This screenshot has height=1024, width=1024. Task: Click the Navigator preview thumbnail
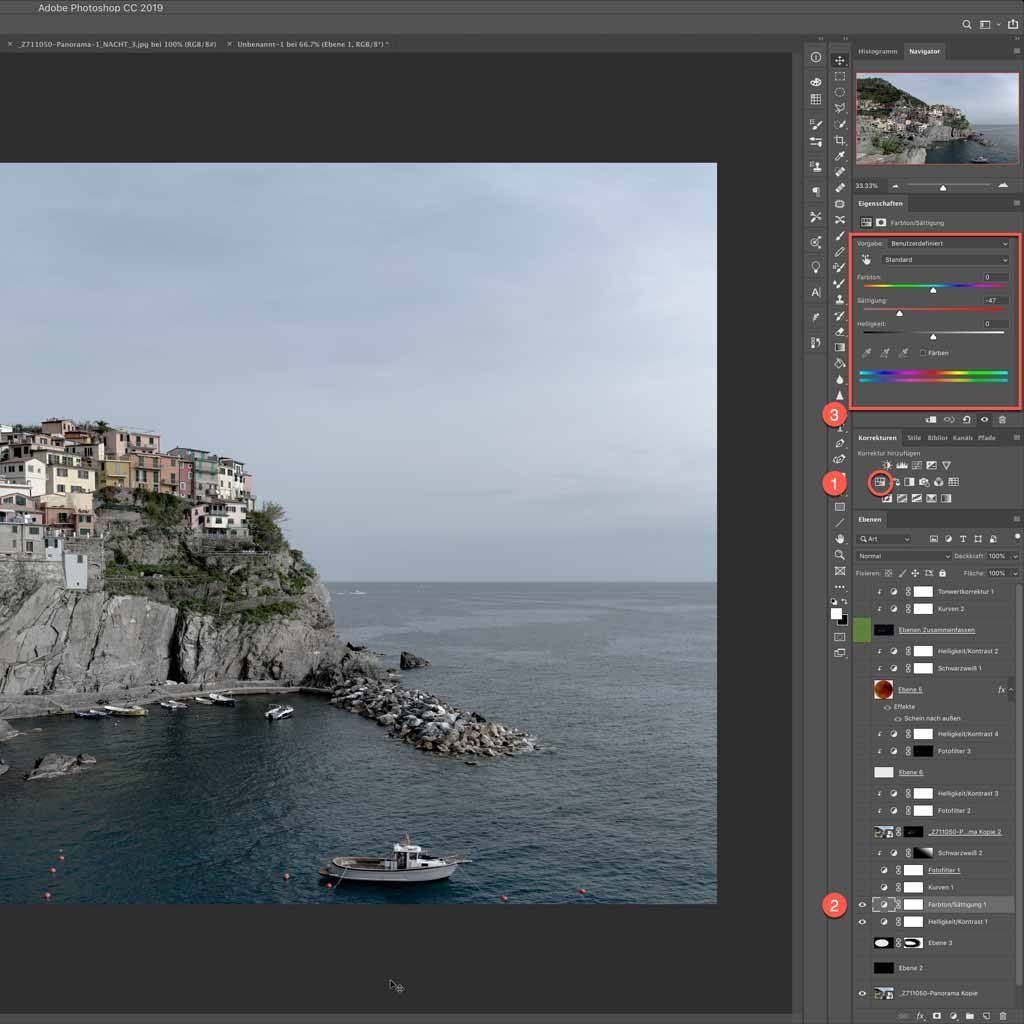(x=936, y=118)
